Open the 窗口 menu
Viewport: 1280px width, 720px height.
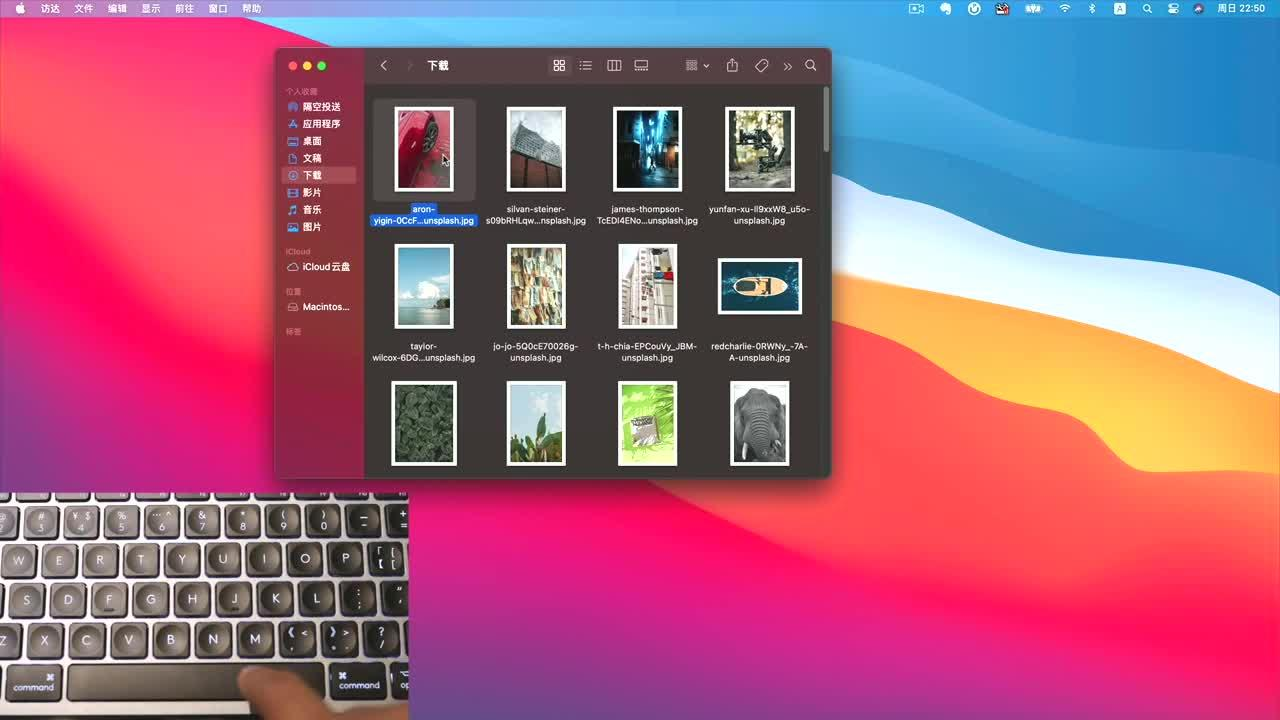pyautogui.click(x=218, y=8)
